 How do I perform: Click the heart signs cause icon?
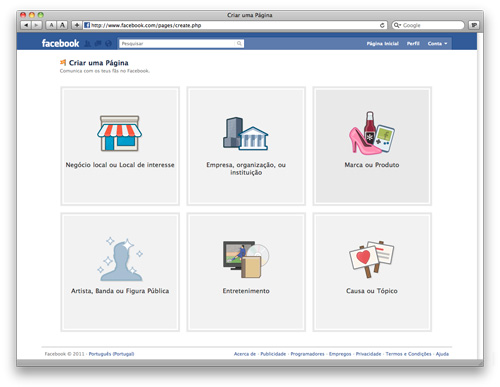pos(372,259)
